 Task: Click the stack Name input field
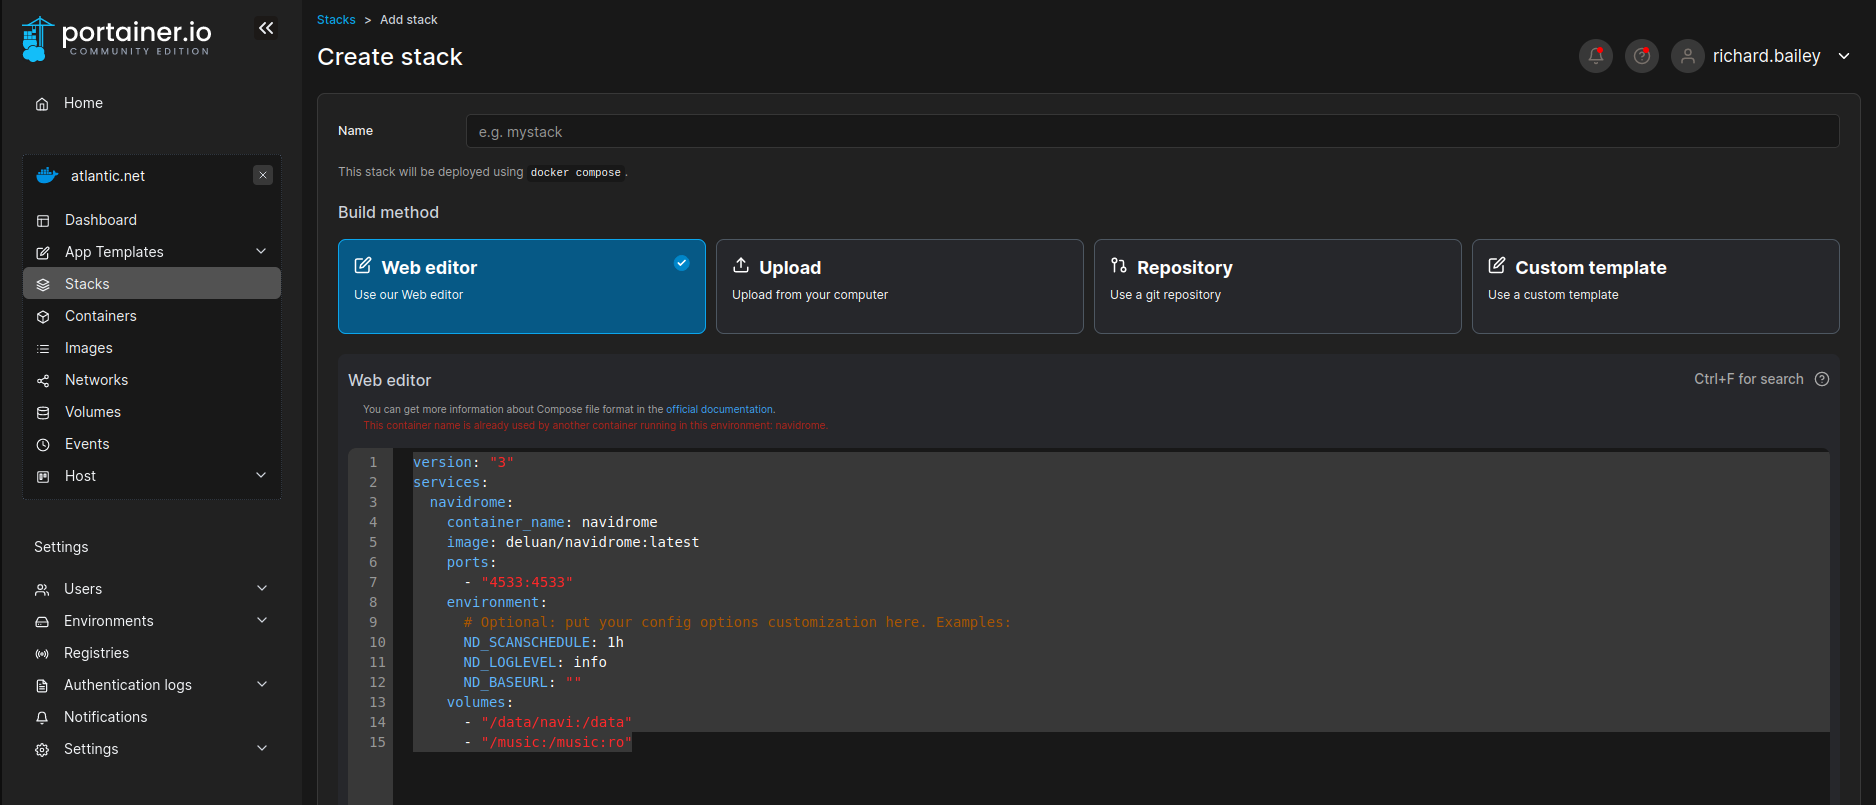pyautogui.click(x=1152, y=131)
